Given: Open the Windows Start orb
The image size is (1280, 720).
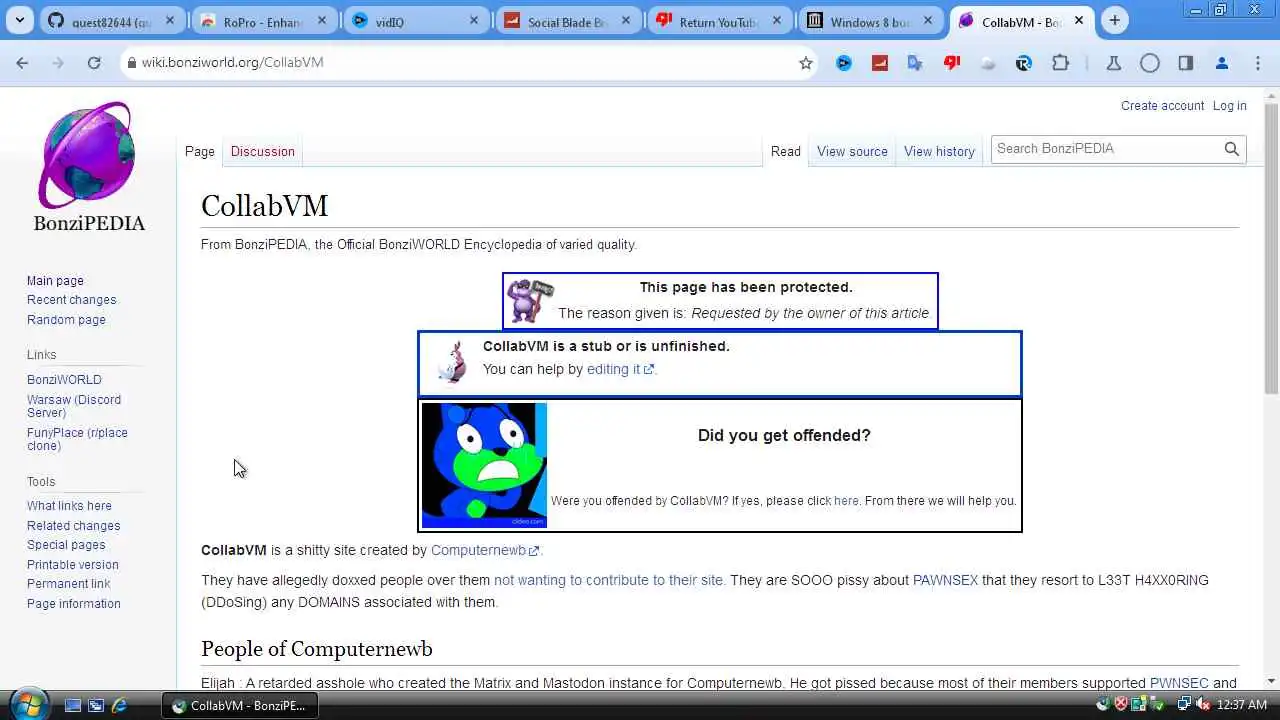Looking at the screenshot, I should (x=28, y=704).
